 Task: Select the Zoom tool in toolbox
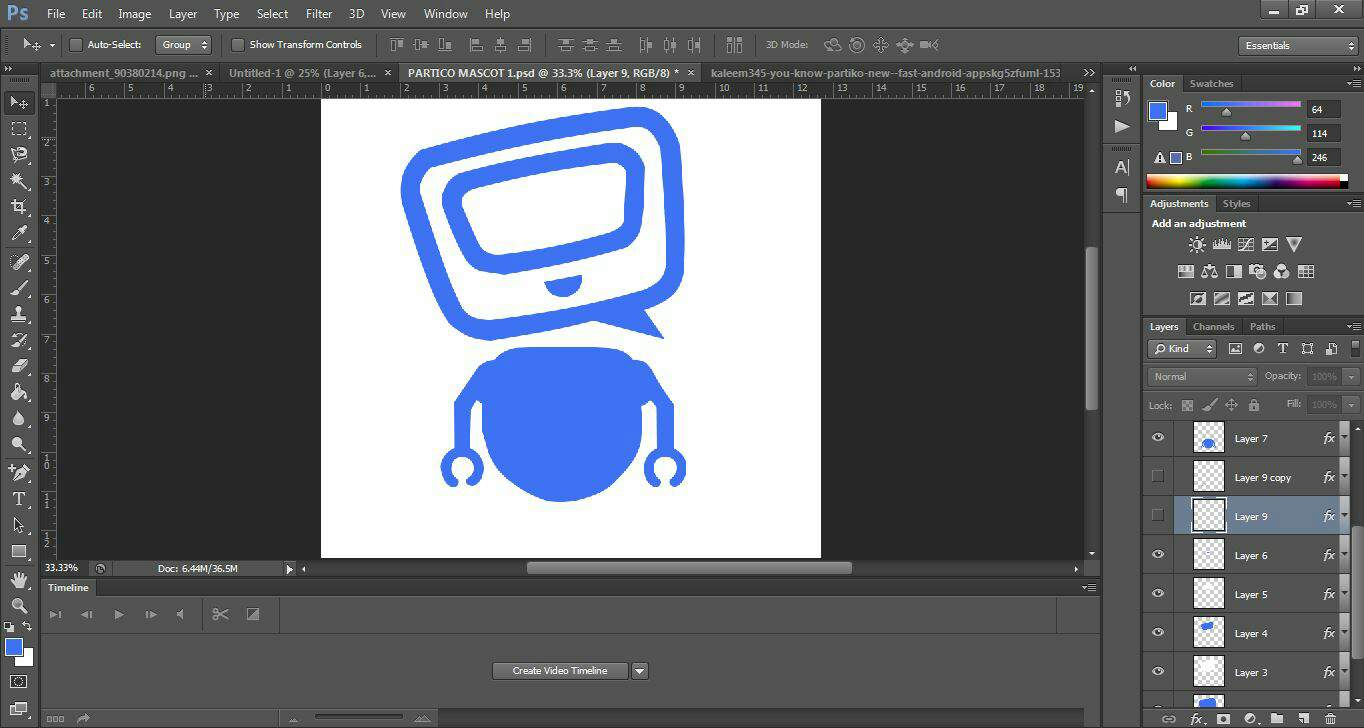pos(19,606)
